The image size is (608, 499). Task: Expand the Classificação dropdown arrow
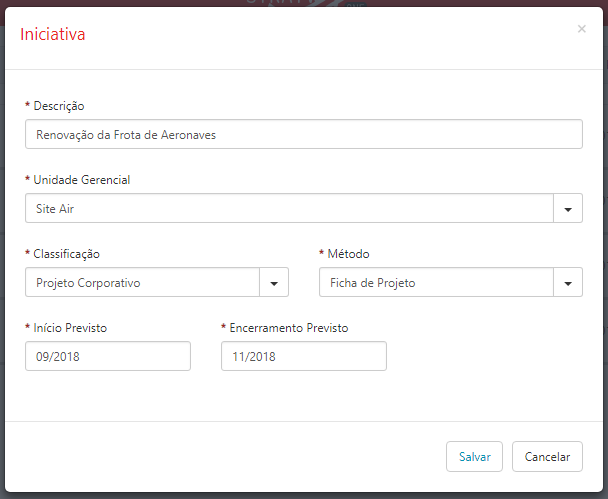click(x=274, y=282)
